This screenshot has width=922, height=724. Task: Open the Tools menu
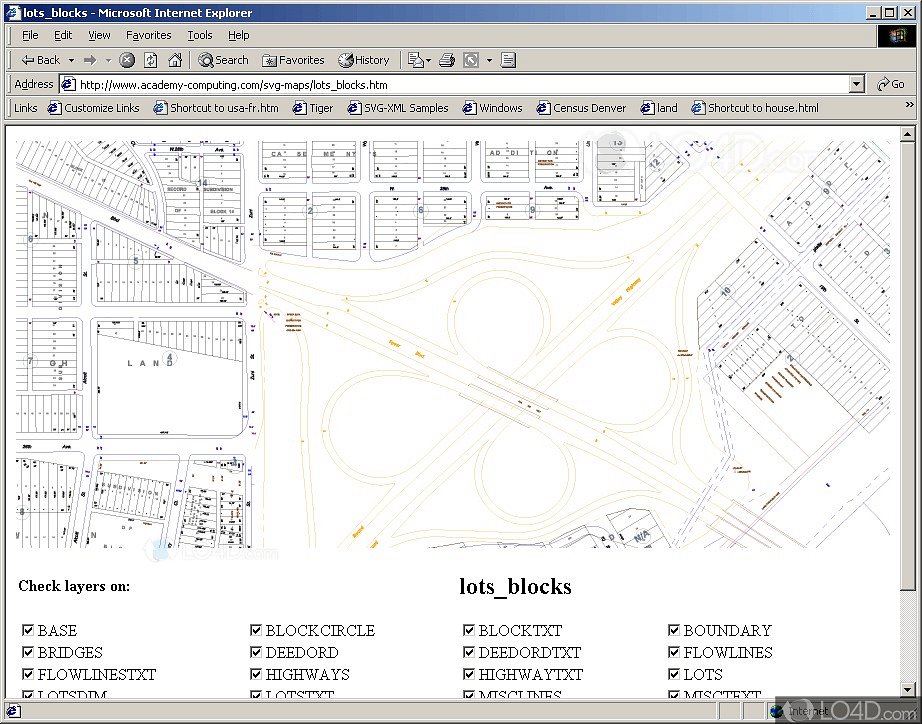tap(200, 35)
